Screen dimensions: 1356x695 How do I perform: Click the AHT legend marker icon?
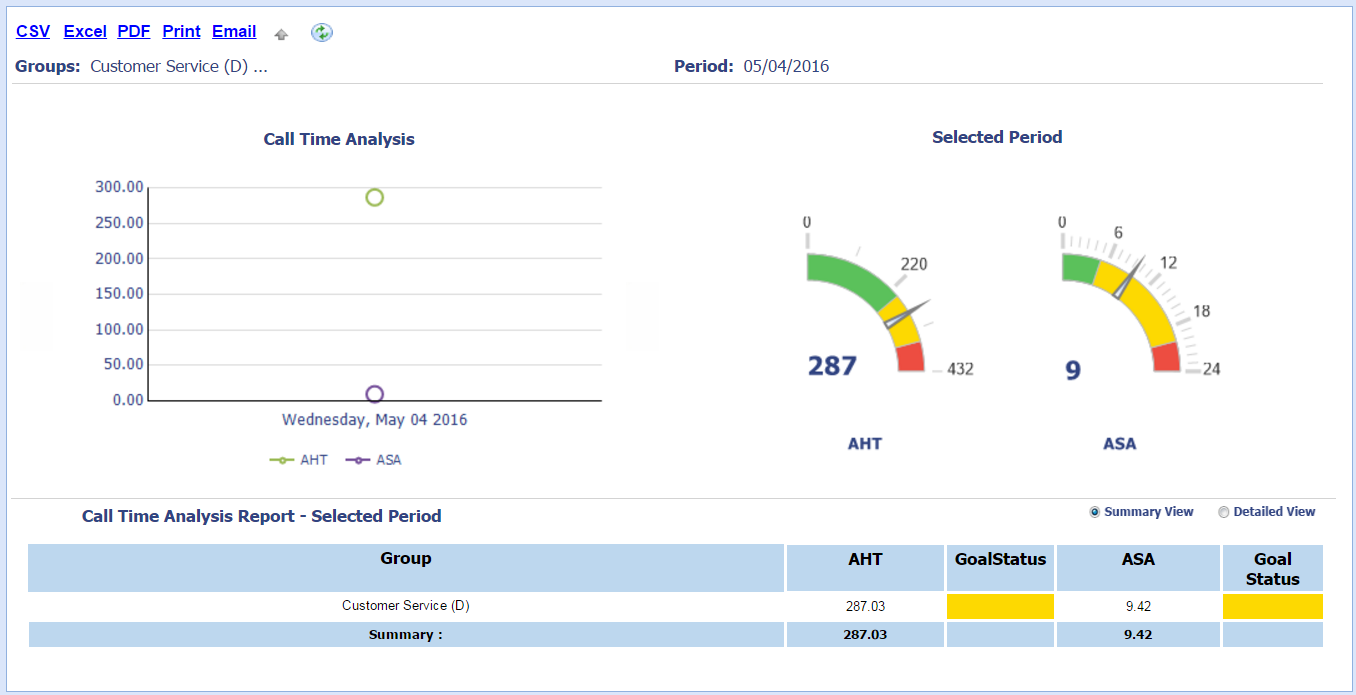[x=282, y=460]
